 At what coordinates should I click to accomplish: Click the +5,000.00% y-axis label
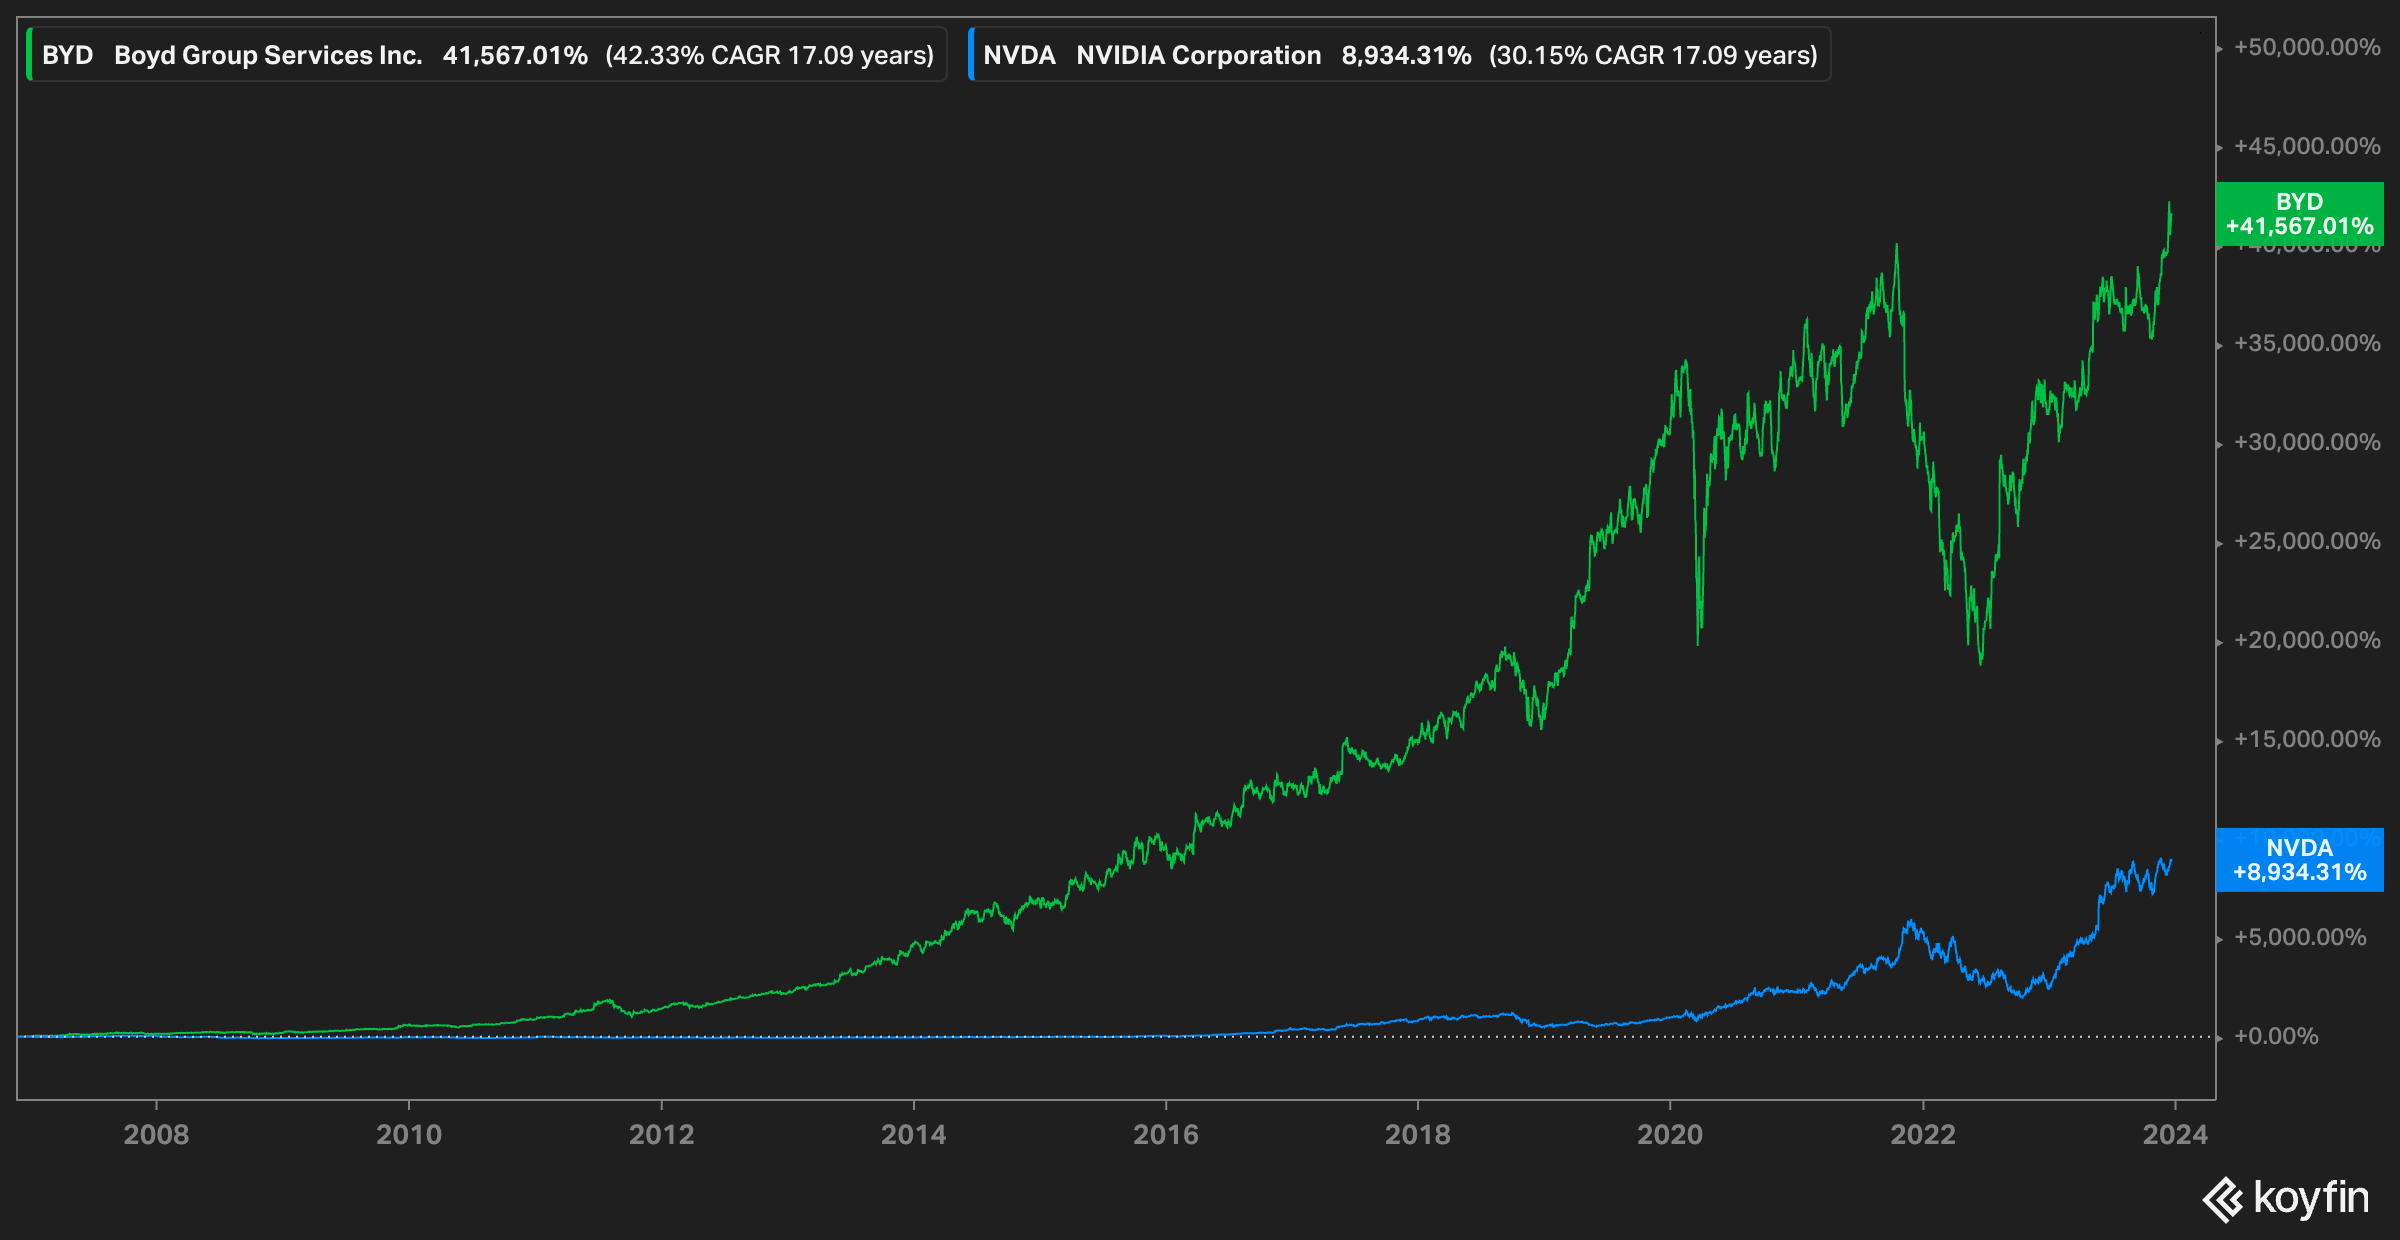[2300, 937]
